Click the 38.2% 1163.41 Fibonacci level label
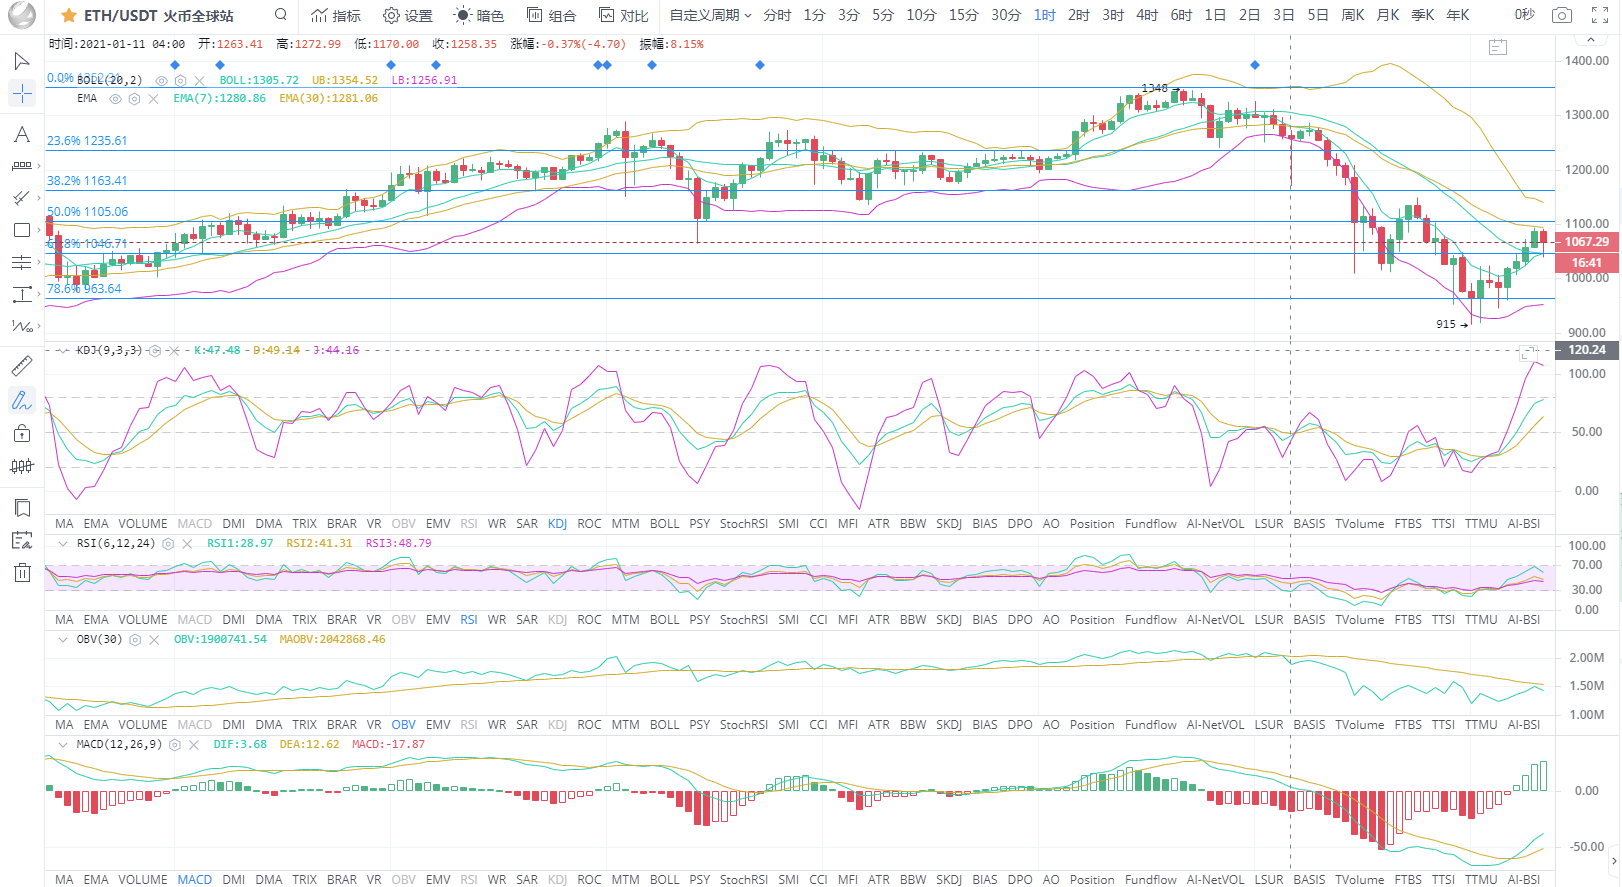This screenshot has height=887, width=1622. [x=87, y=181]
